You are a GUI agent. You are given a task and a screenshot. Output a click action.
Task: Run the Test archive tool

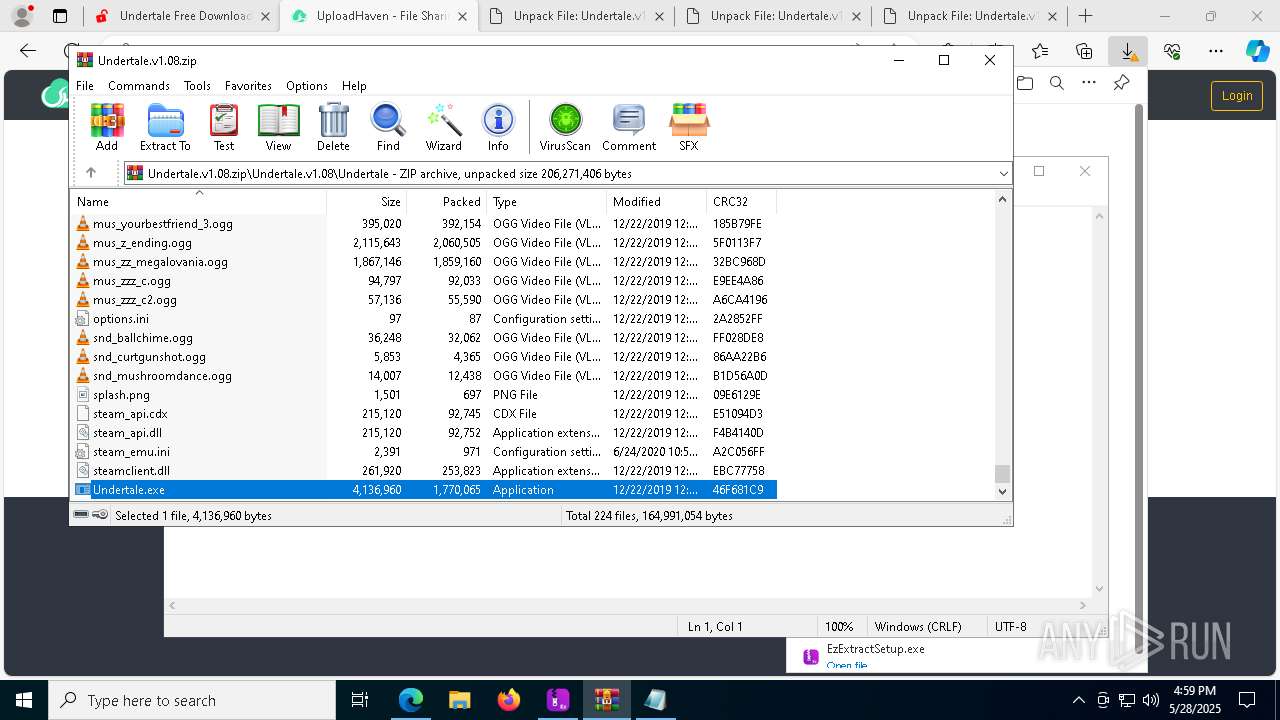pos(224,127)
